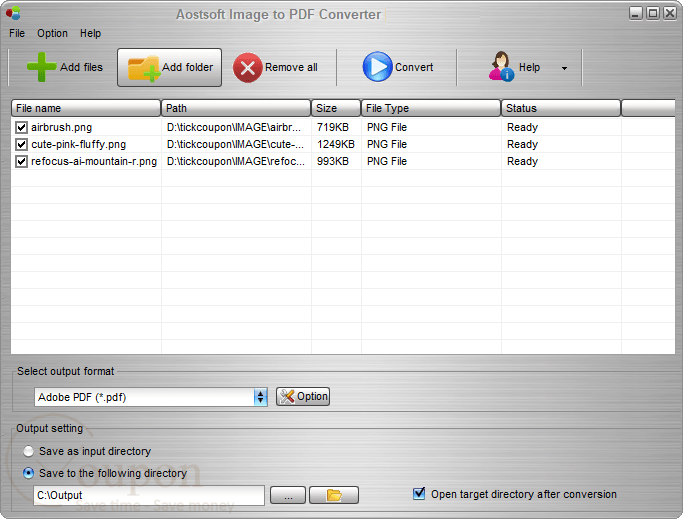Viewport: 683px width, 519px height.
Task: Select Save to the following directory radio
Action: 28,473
